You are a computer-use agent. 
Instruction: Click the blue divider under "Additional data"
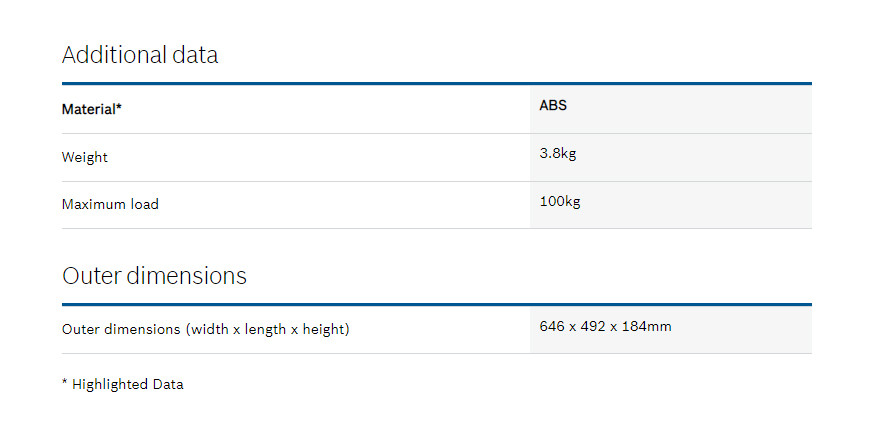click(x=436, y=83)
